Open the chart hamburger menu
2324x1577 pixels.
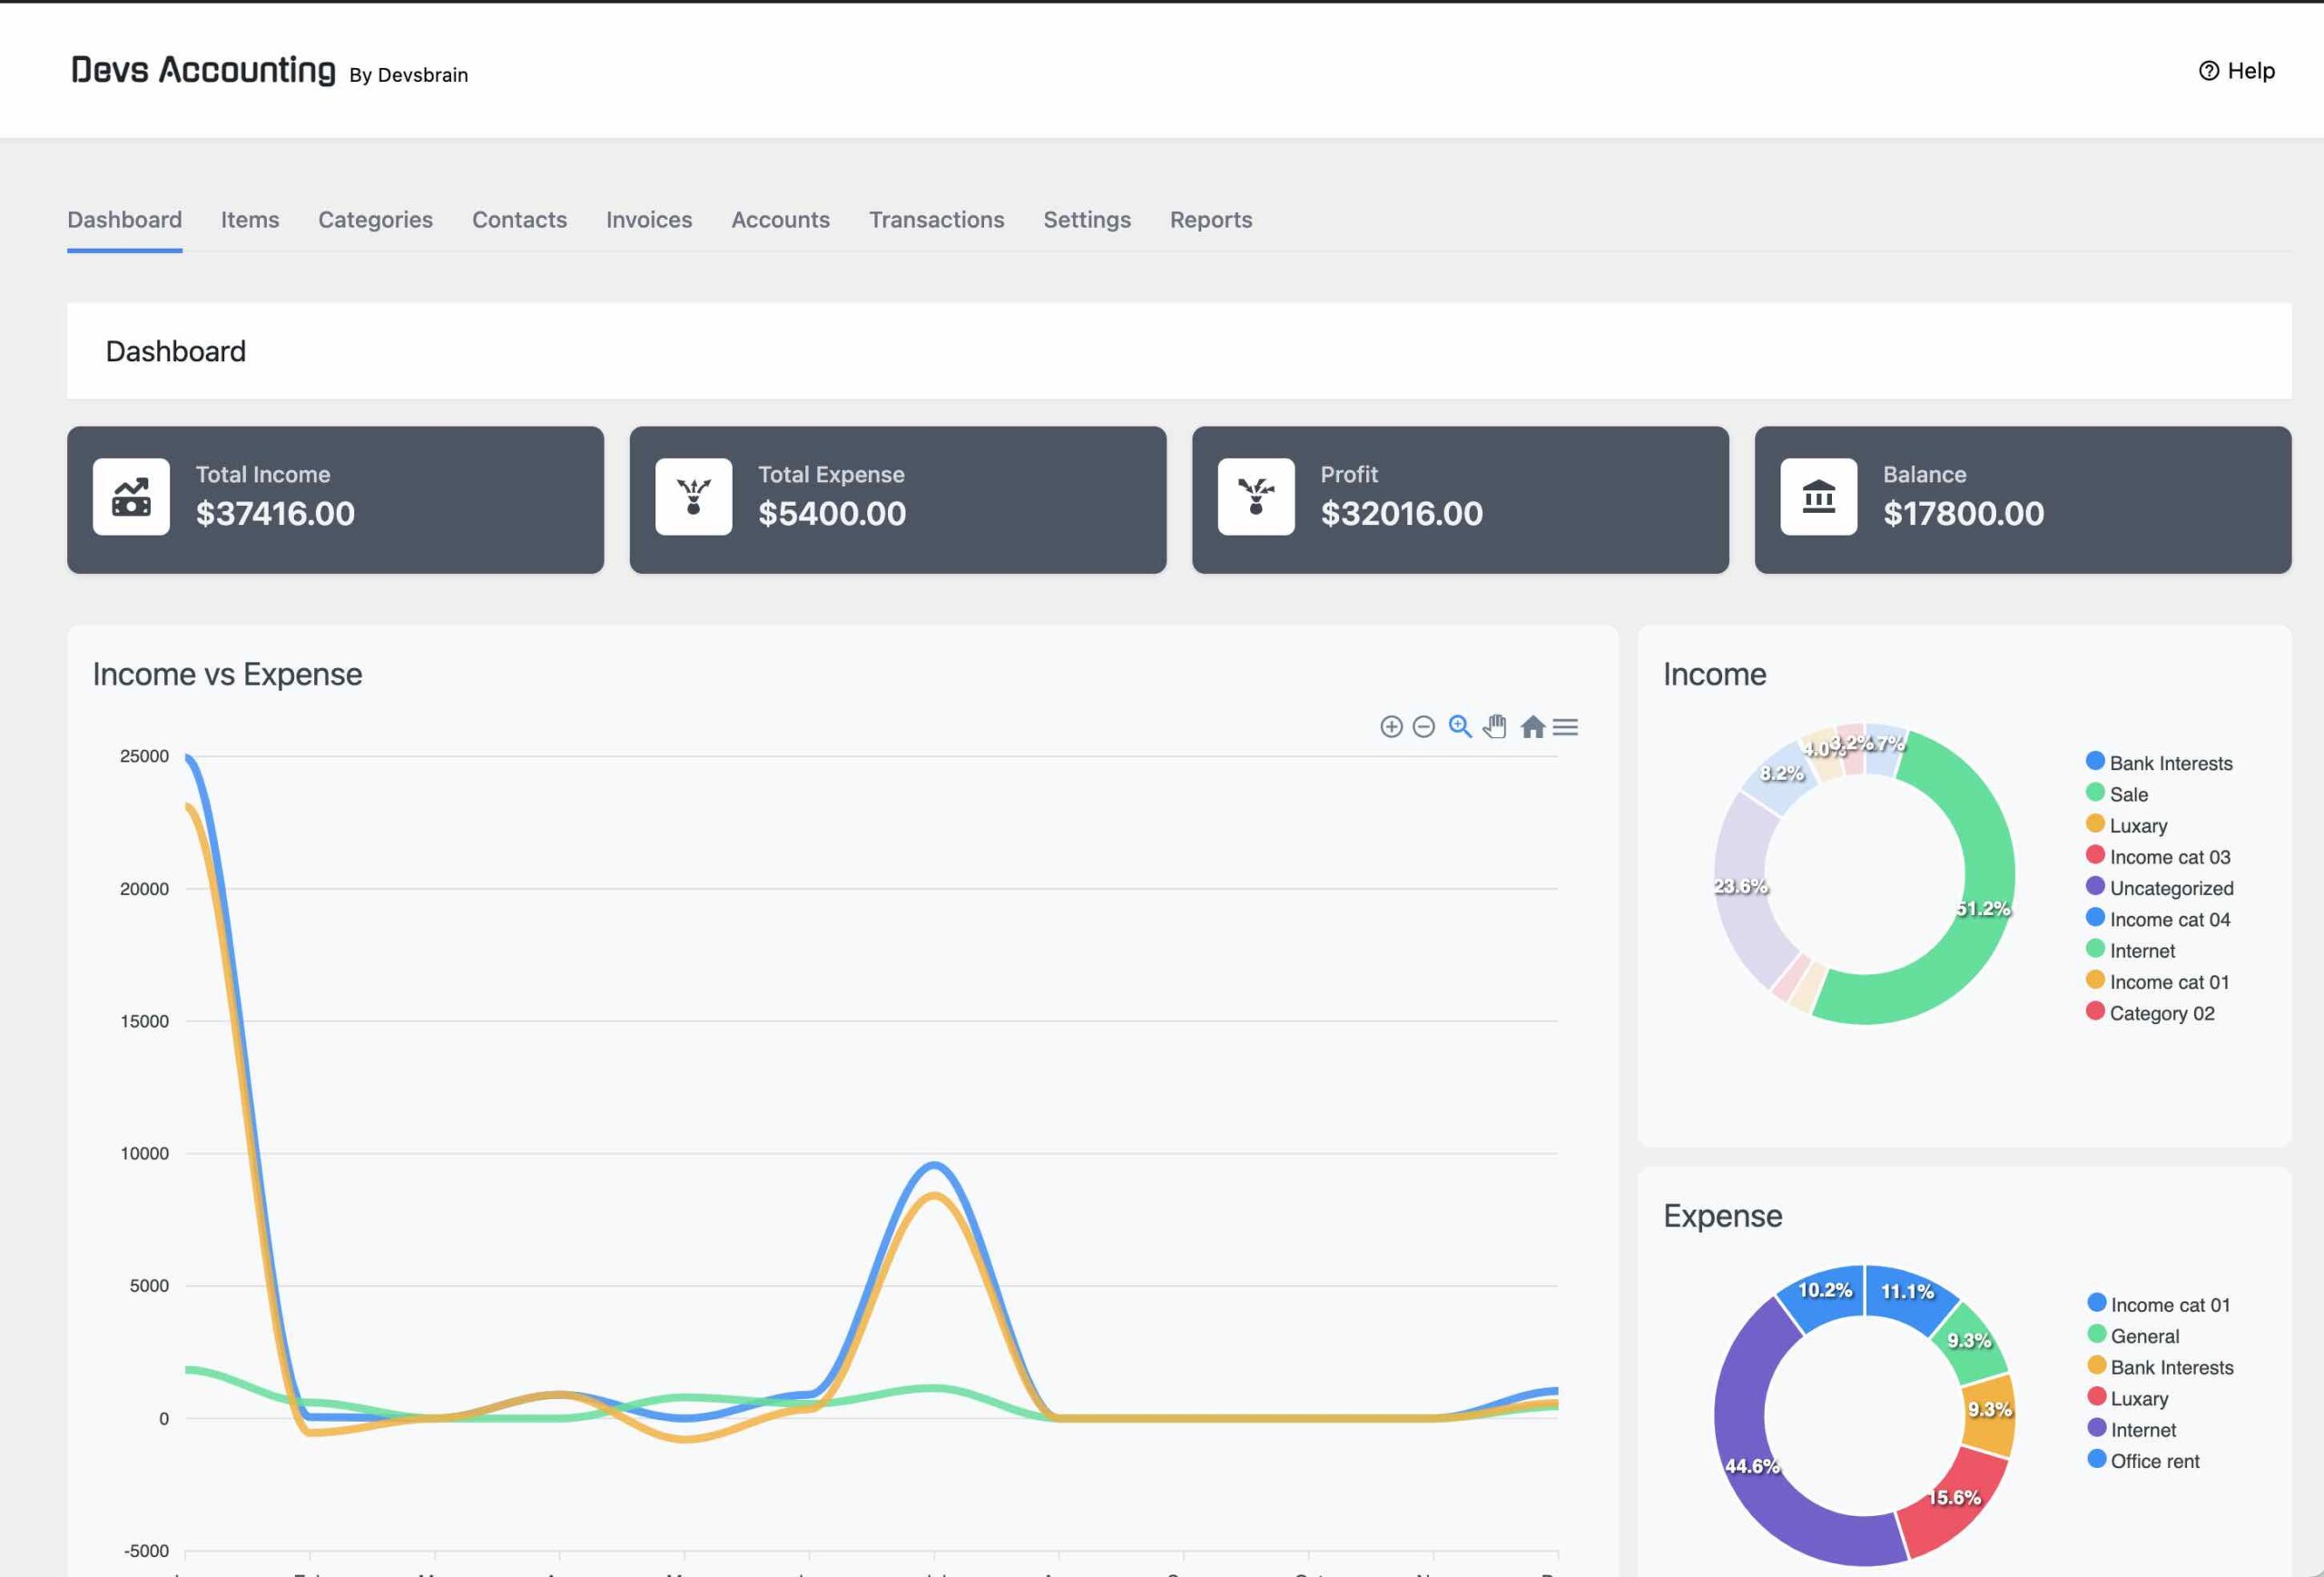coord(1565,727)
